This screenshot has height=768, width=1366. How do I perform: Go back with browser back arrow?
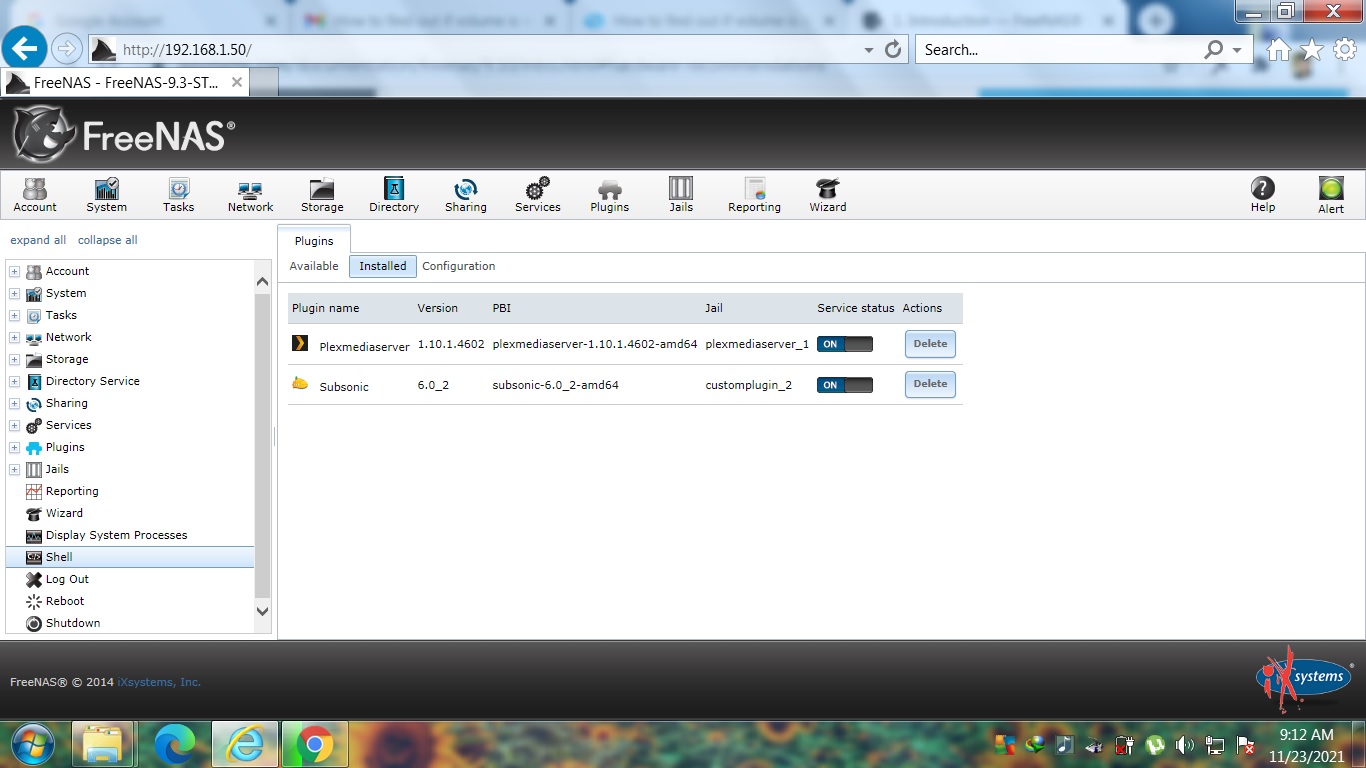[25, 48]
